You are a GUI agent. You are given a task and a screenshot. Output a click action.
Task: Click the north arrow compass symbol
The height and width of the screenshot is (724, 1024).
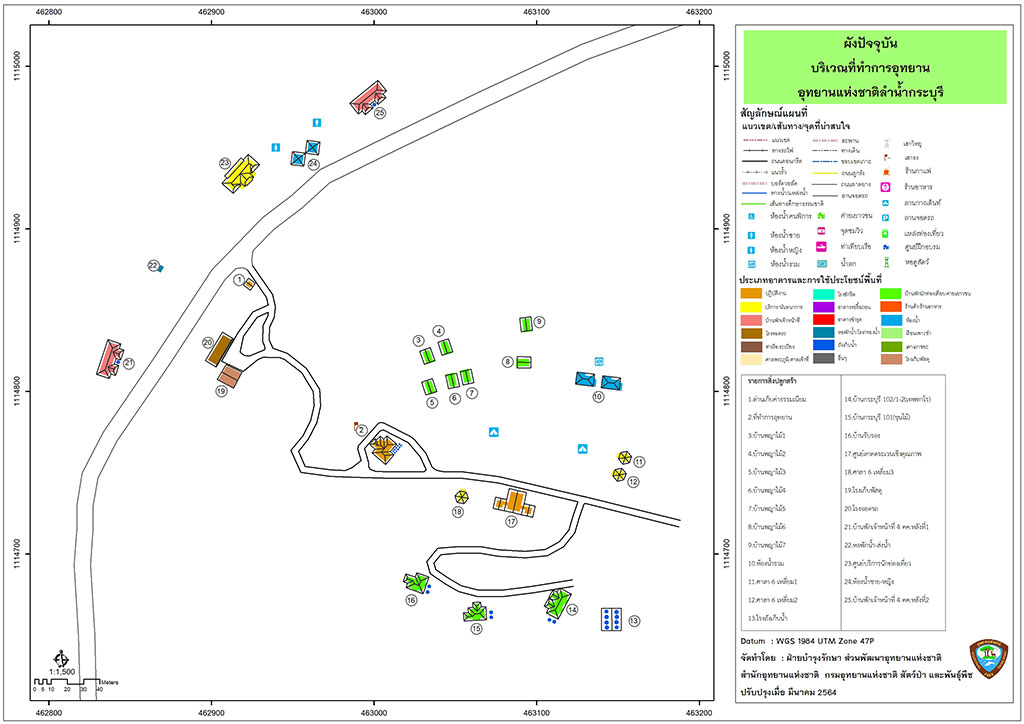(61, 657)
